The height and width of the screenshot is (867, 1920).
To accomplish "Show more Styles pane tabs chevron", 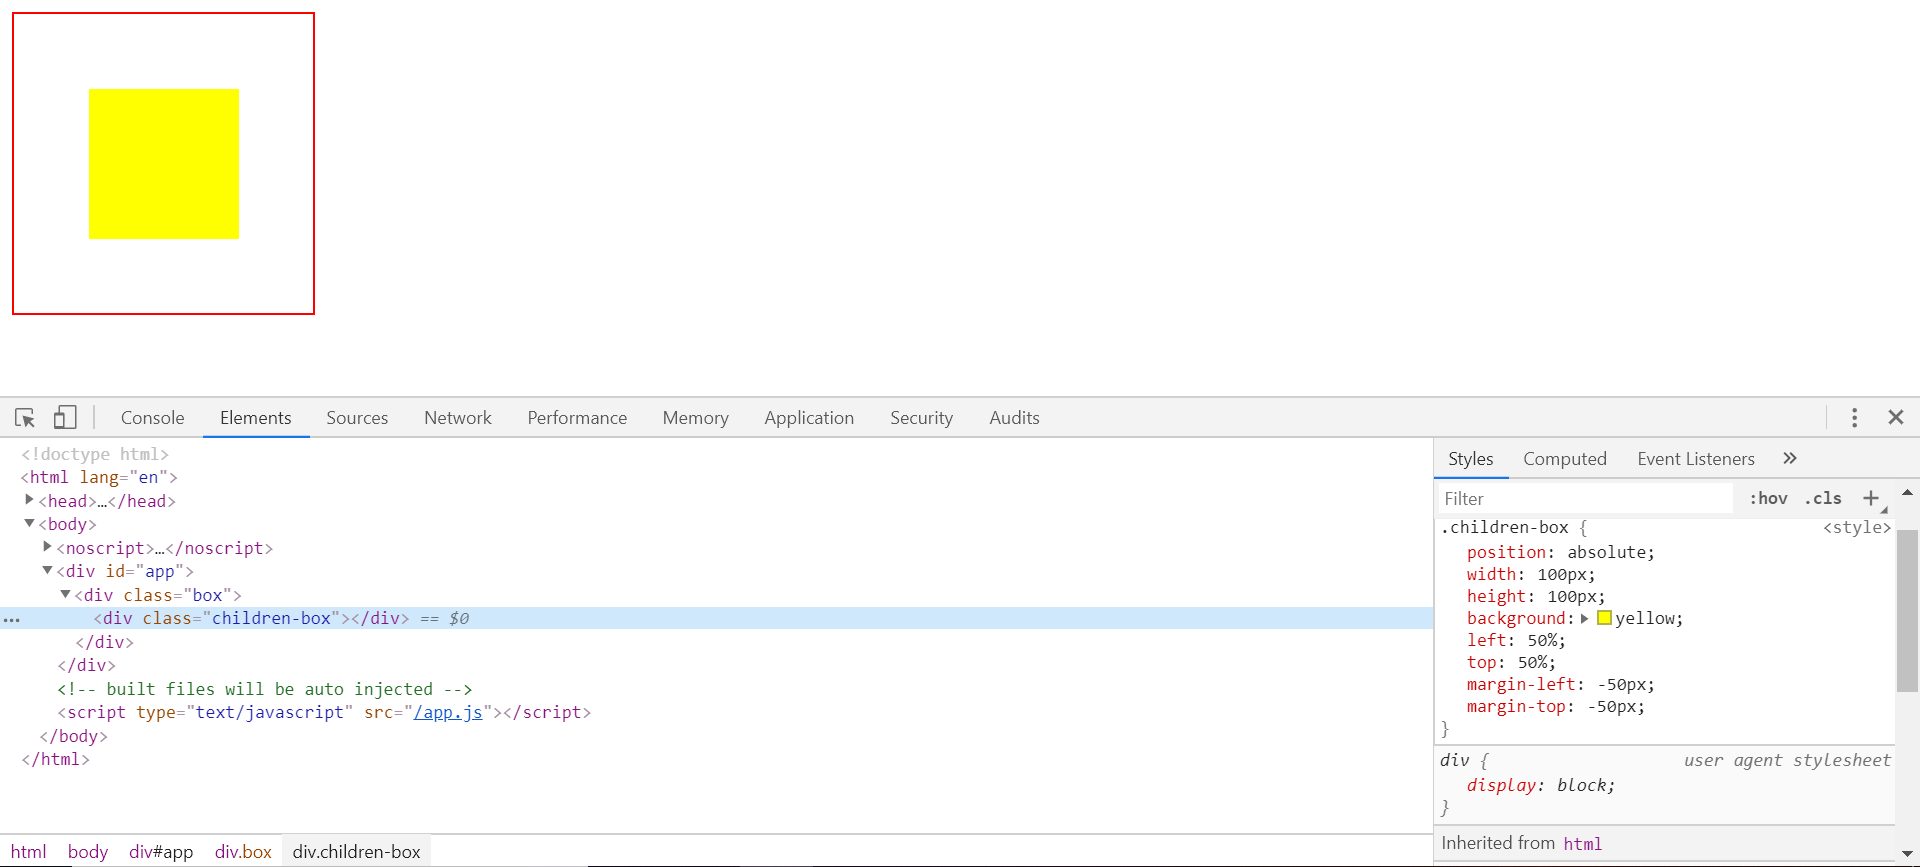I will pyautogui.click(x=1790, y=458).
